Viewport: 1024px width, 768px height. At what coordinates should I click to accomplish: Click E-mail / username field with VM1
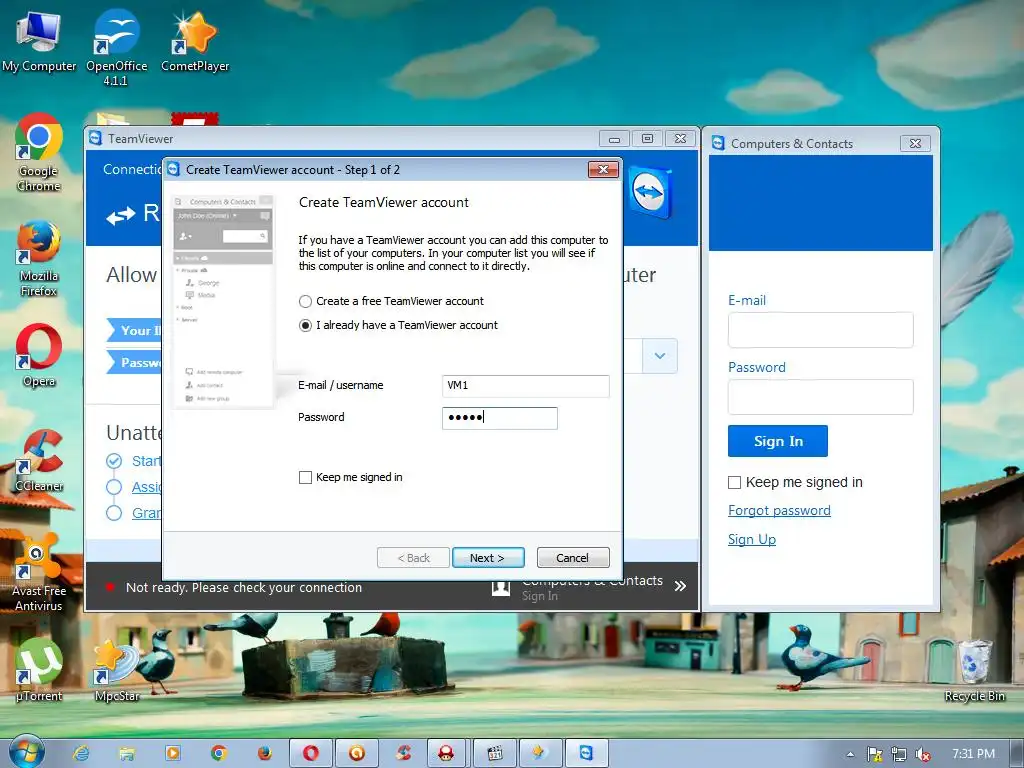click(x=526, y=386)
